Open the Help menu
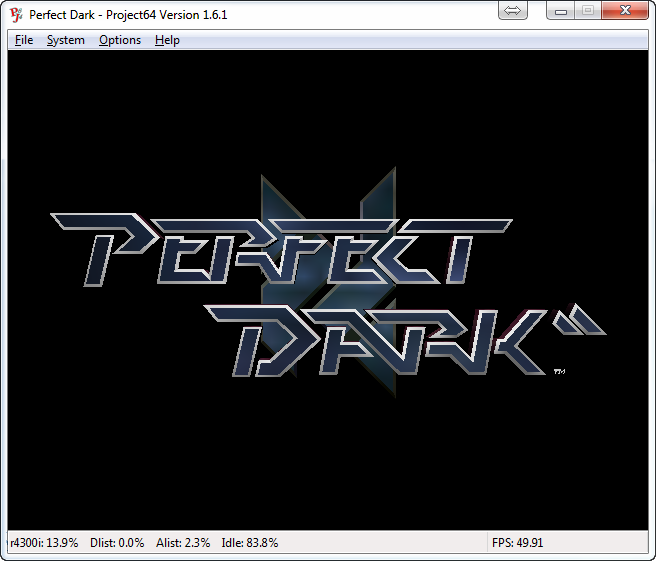The image size is (656, 561). pyautogui.click(x=167, y=40)
